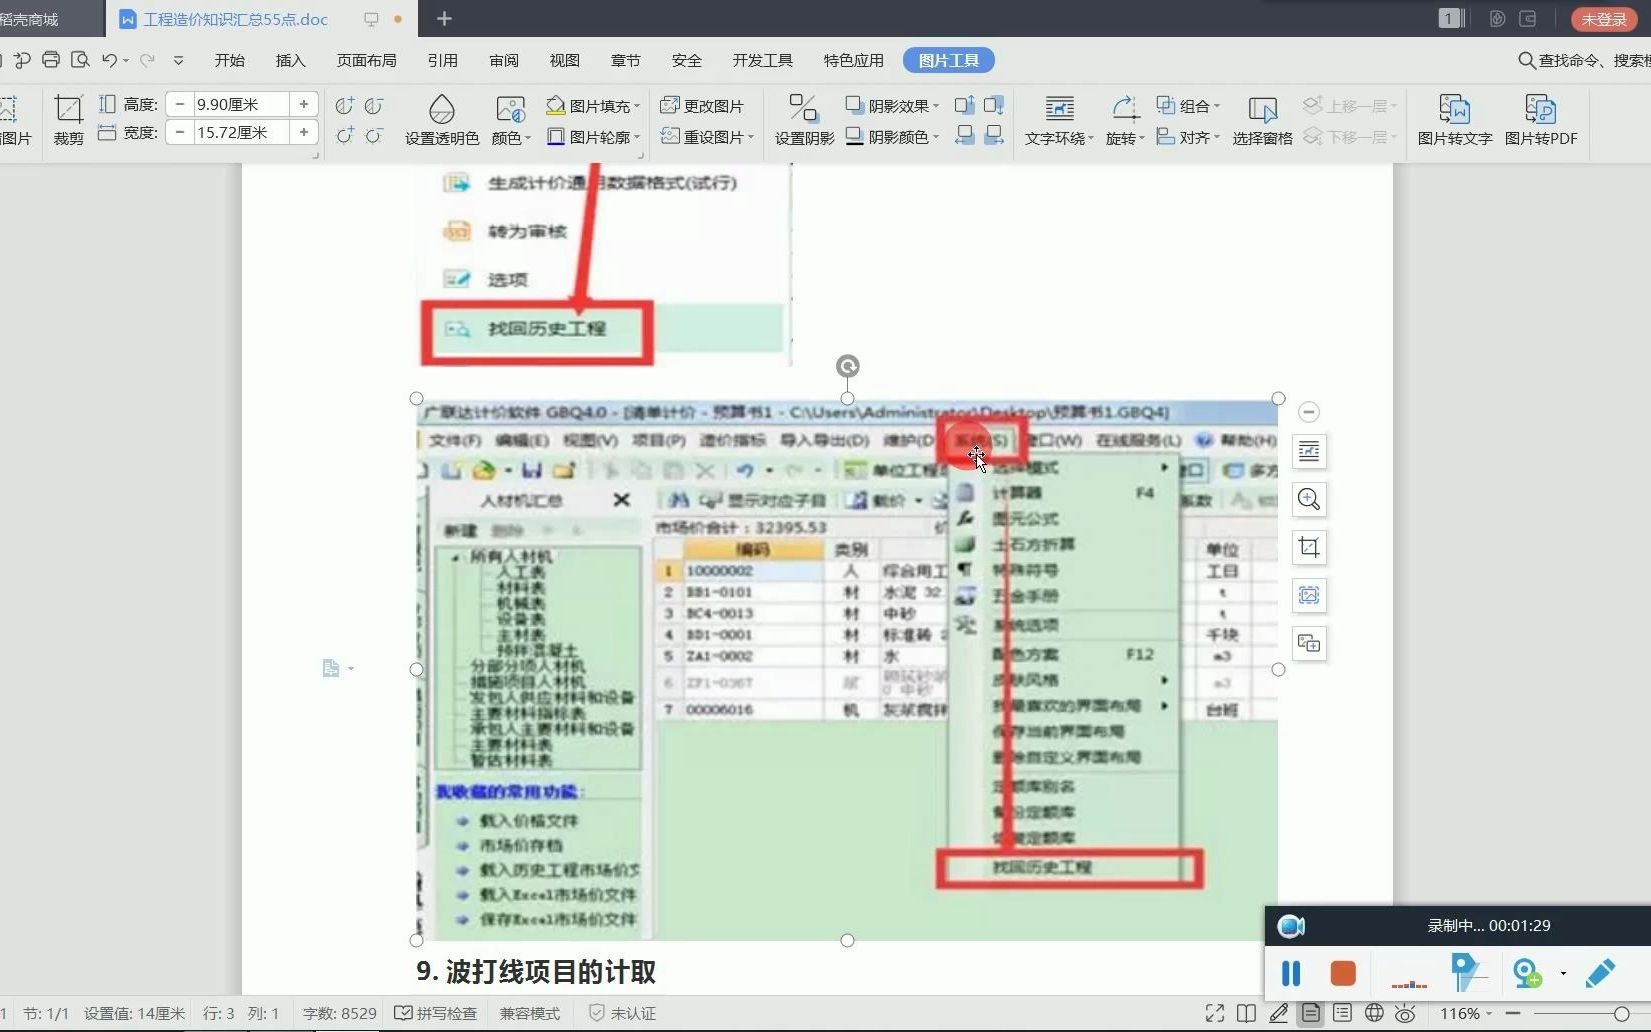Click the undo arrow icon
The image size is (1651, 1032).
click(109, 60)
